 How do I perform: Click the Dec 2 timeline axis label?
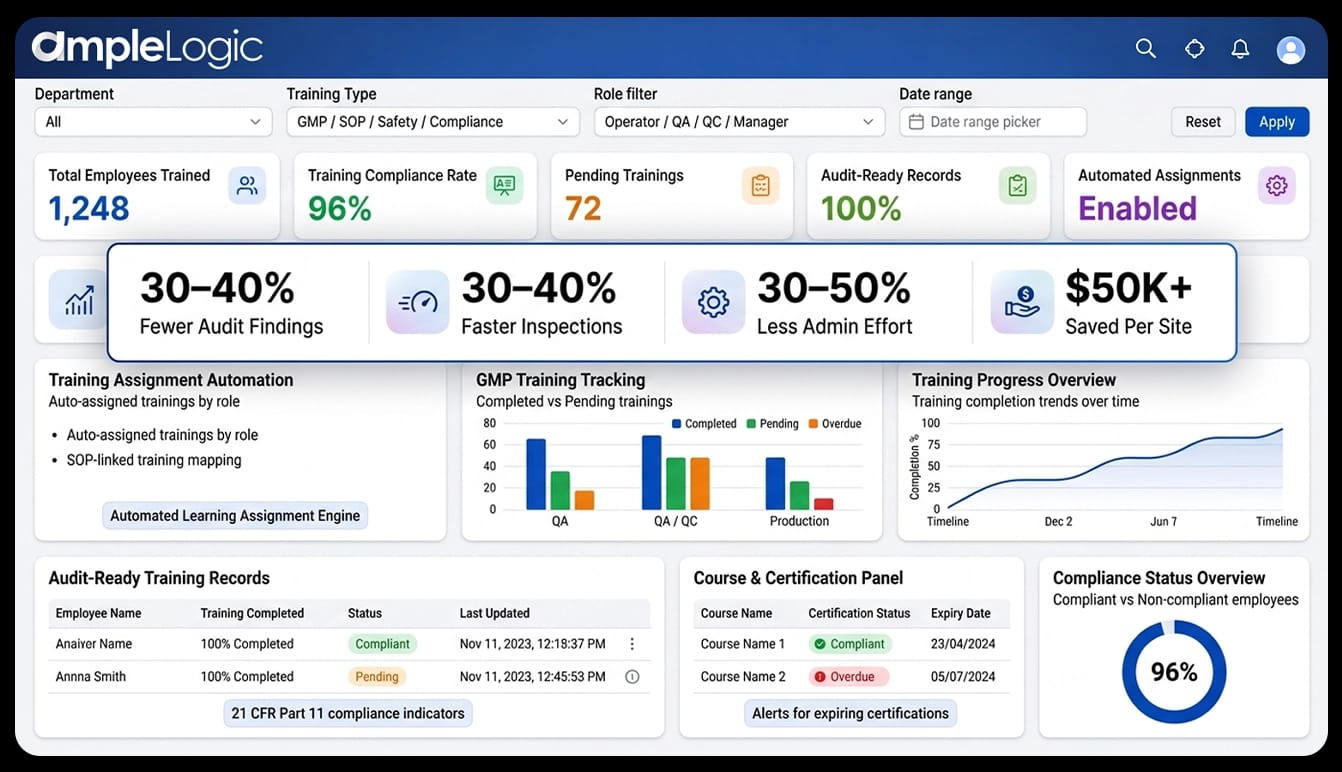point(1058,521)
